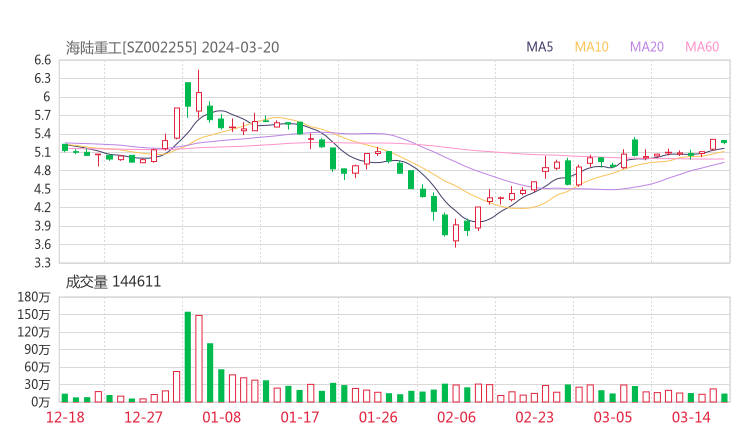The width and height of the screenshot is (740, 440).
Task: Click the MA60 legend label
Action: point(702,47)
